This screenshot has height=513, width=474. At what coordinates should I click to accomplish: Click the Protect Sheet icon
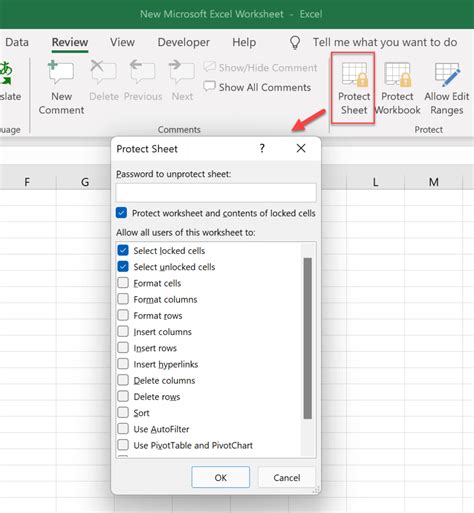(x=354, y=74)
